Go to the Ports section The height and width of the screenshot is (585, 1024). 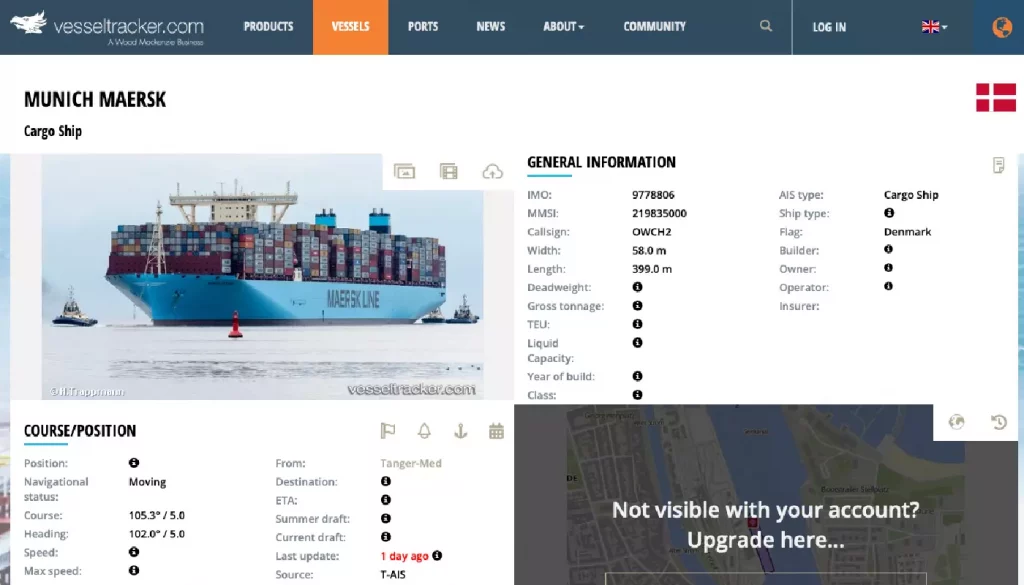[423, 27]
